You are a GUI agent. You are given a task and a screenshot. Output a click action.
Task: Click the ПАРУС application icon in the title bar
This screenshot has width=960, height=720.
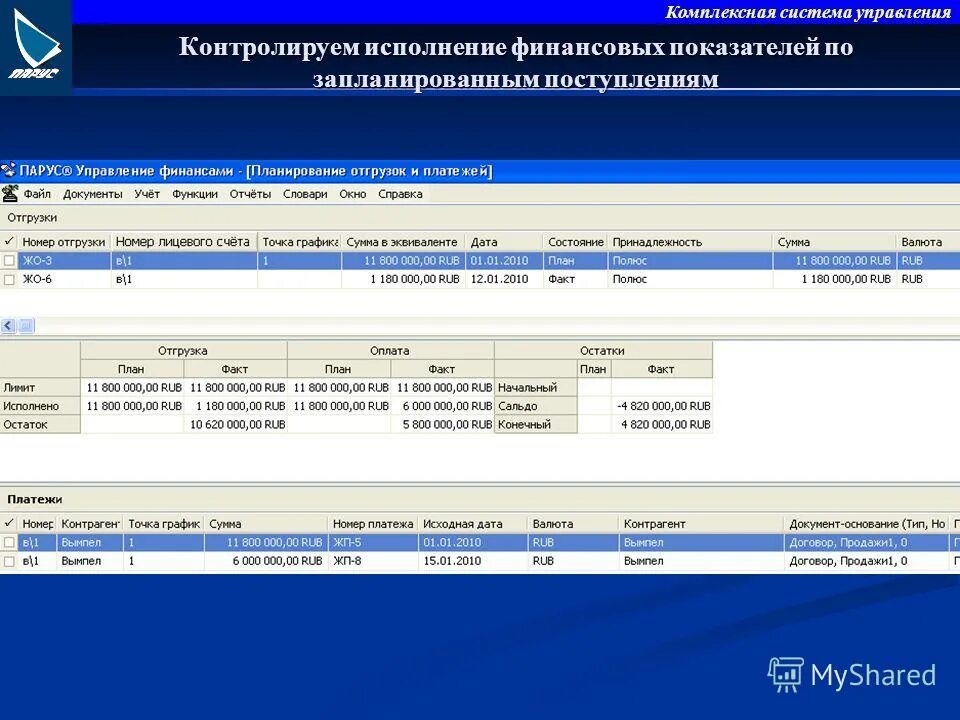[x=9, y=168]
